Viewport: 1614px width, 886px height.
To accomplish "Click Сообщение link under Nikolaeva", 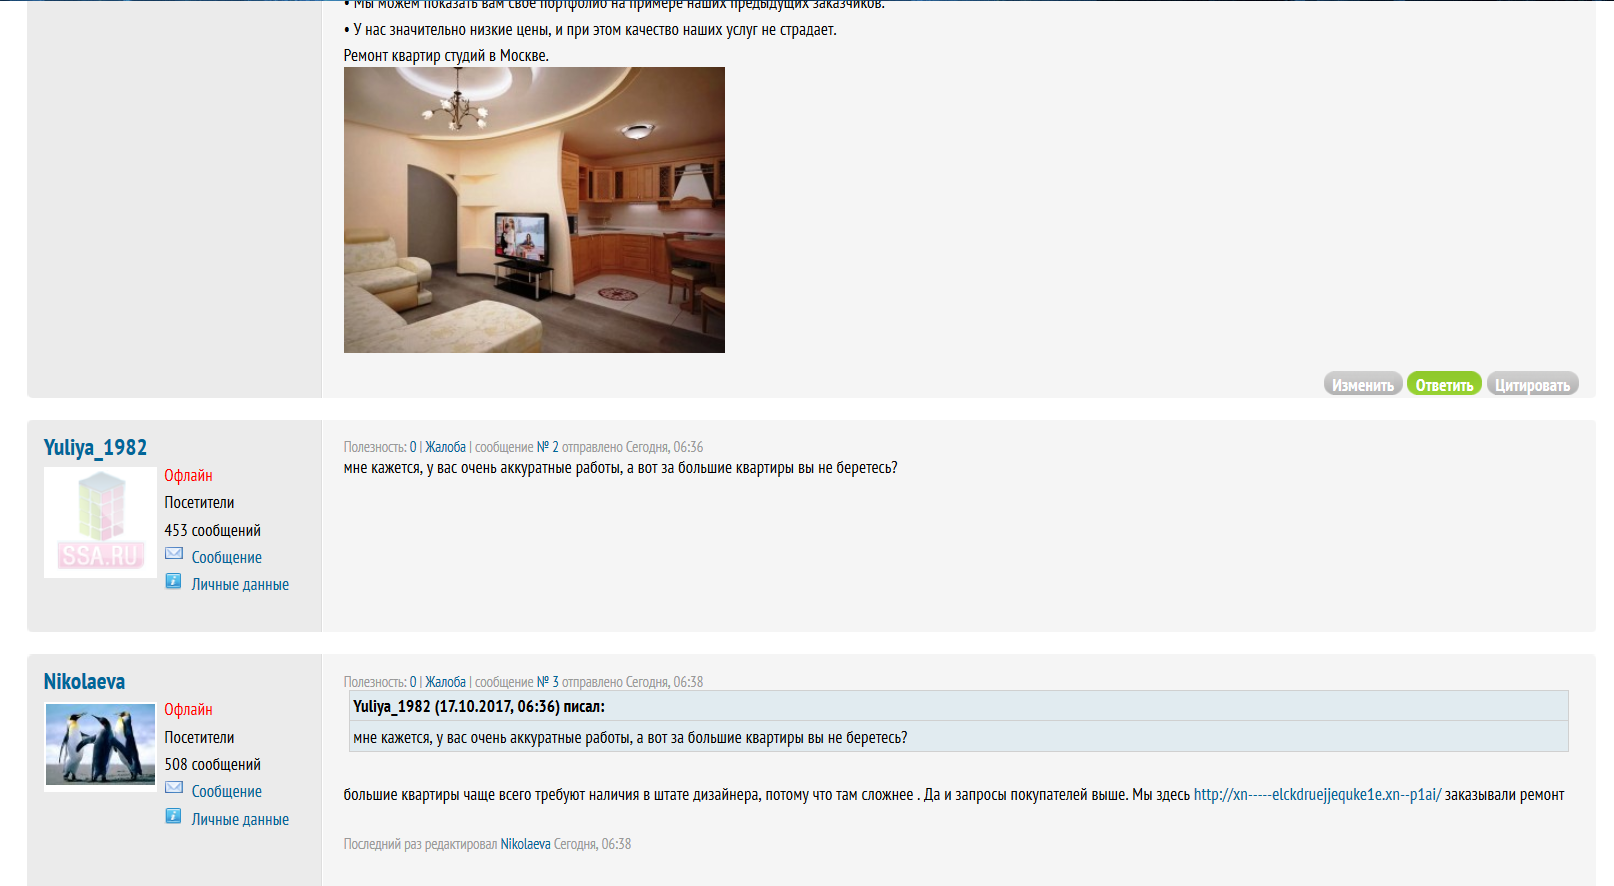I will pos(227,791).
